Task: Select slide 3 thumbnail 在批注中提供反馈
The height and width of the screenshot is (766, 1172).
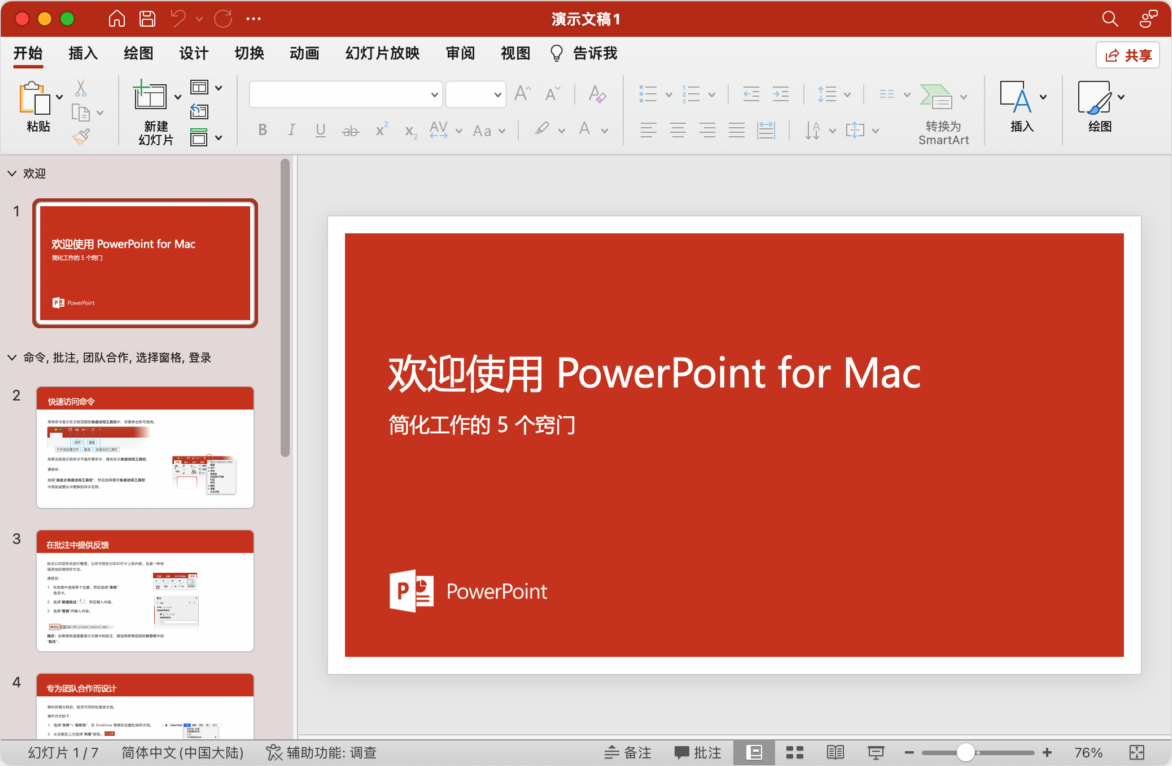Action: [x=145, y=590]
